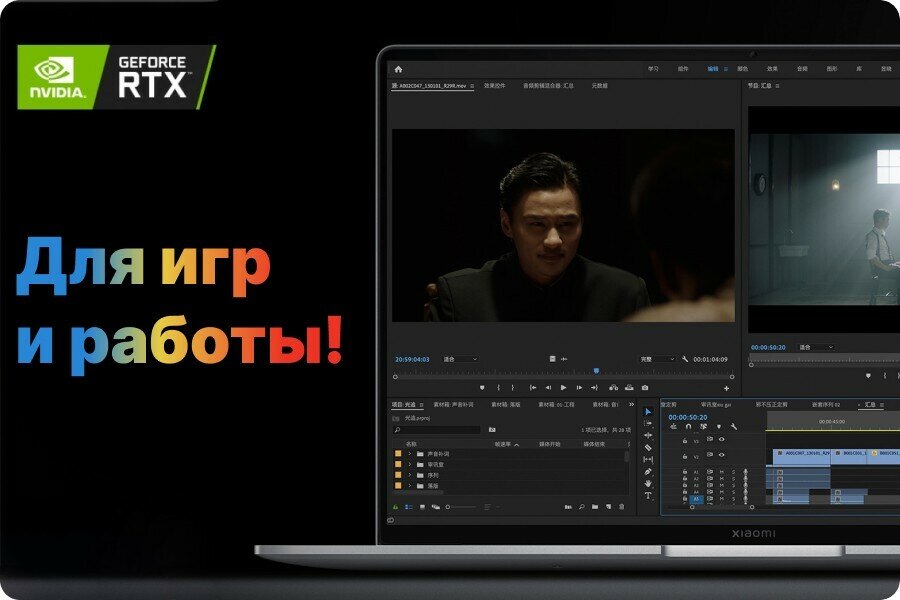Create new item in project panel
900x600 pixels.
[608, 507]
